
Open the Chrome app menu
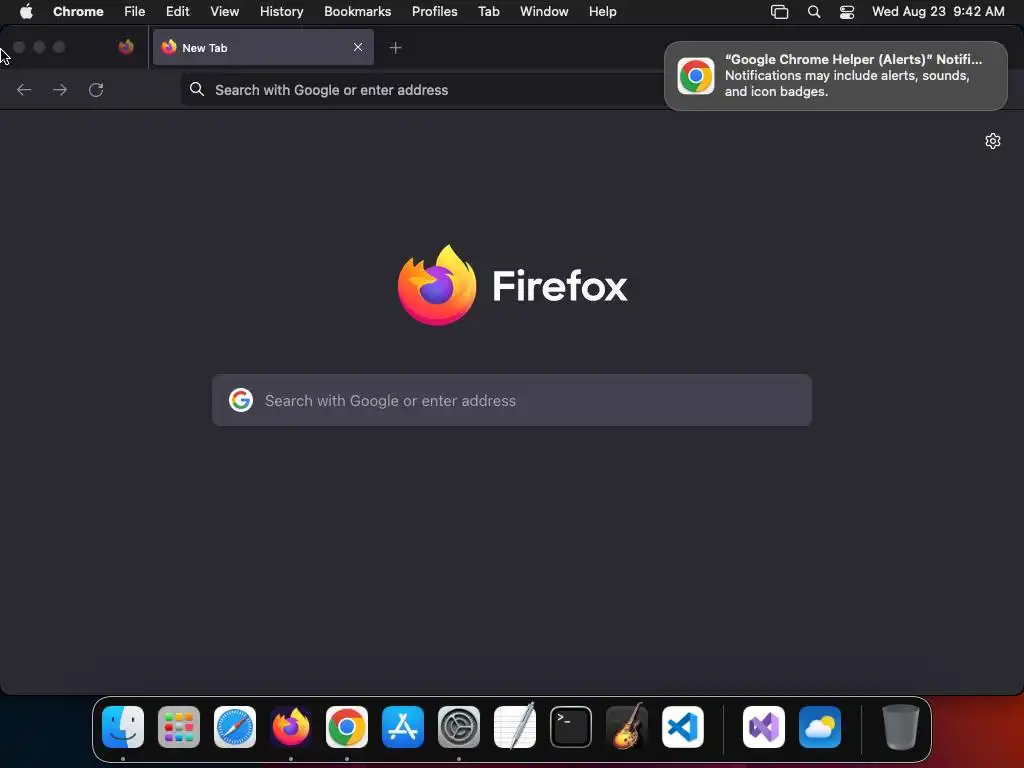coord(78,11)
